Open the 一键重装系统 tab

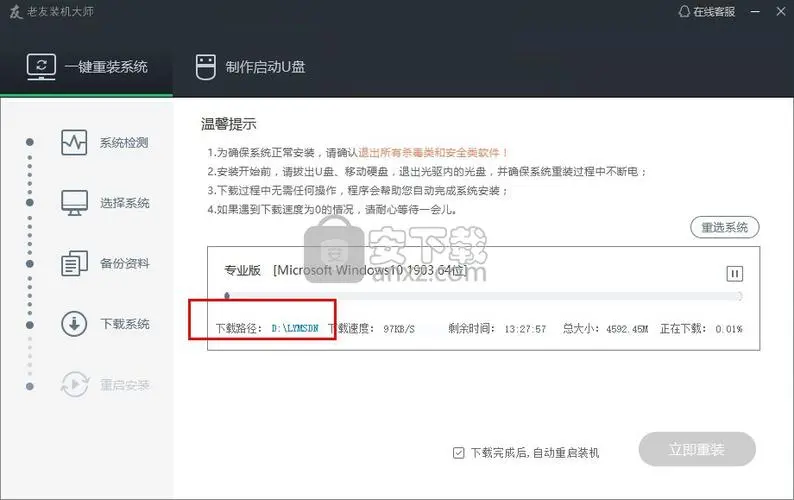click(x=87, y=66)
